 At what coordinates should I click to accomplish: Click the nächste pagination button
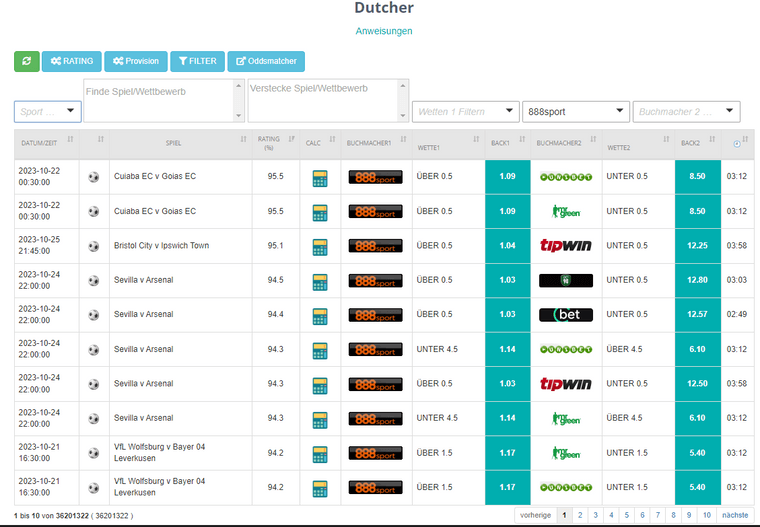point(735,515)
